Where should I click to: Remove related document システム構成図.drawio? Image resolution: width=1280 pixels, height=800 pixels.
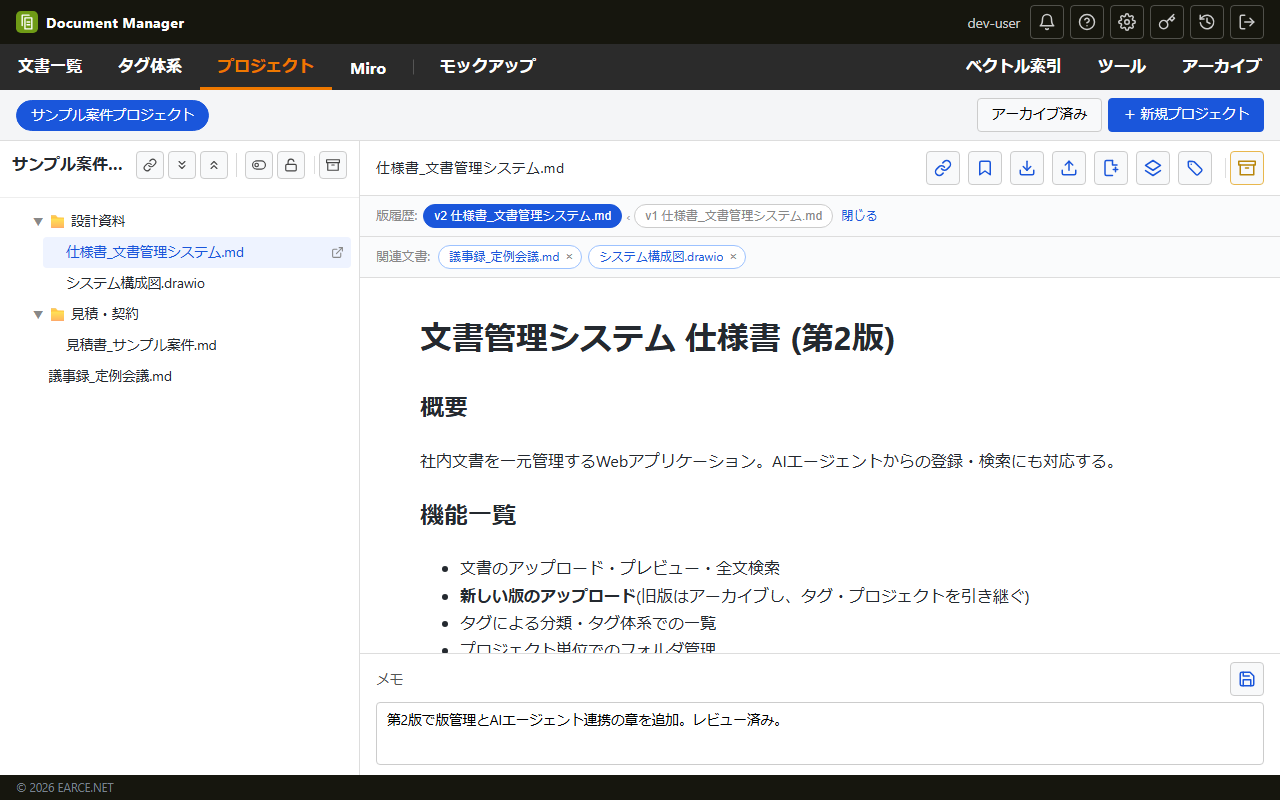[733, 257]
